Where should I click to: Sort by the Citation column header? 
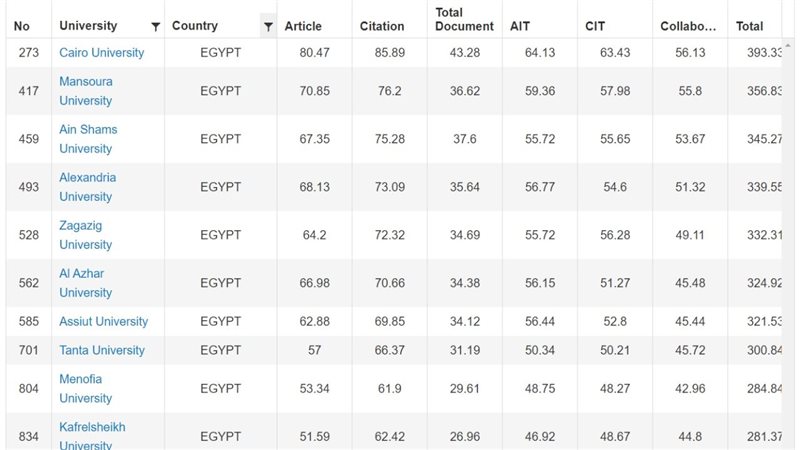382,26
